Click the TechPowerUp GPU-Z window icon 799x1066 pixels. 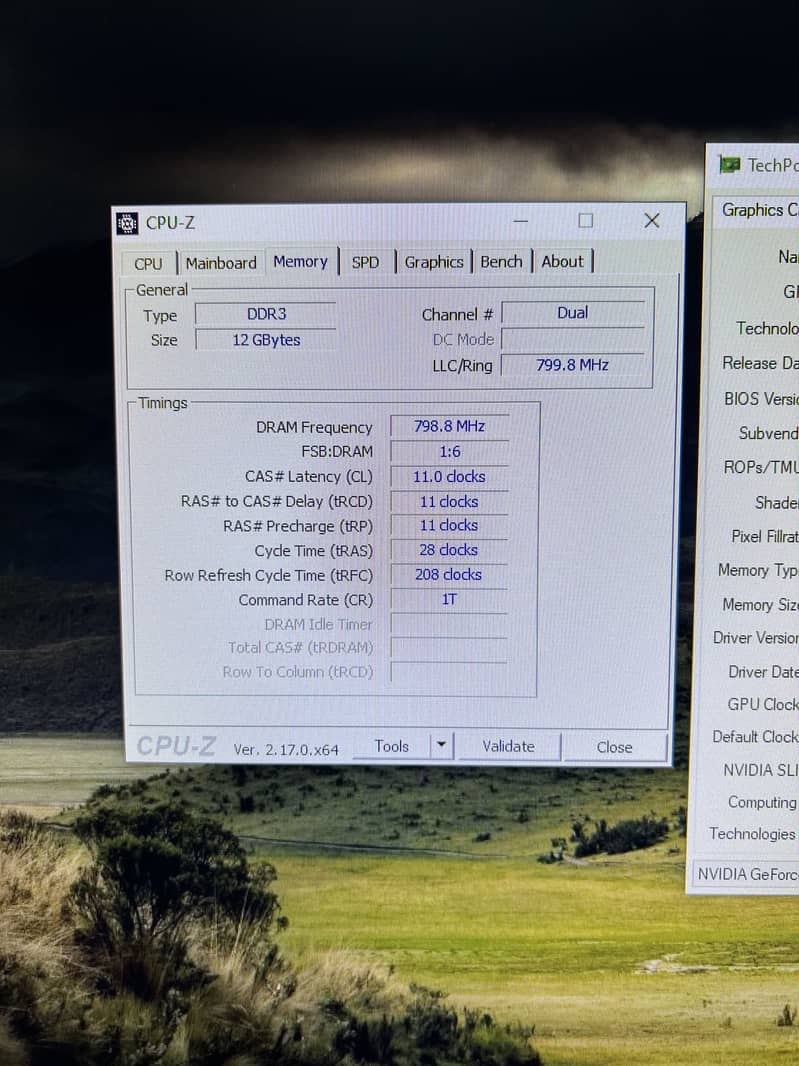tap(730, 165)
